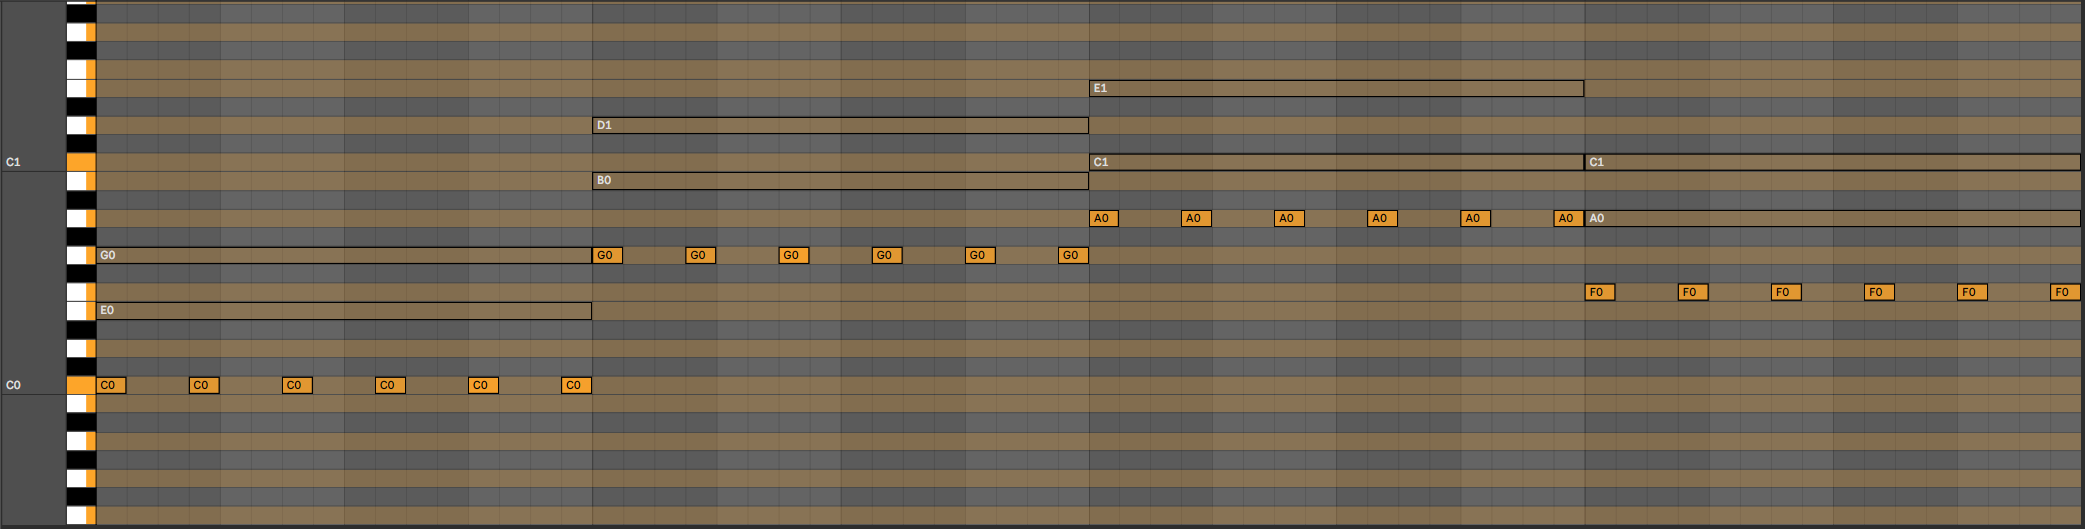2085x529 pixels.
Task: Click the long B0 note
Action: (x=840, y=181)
